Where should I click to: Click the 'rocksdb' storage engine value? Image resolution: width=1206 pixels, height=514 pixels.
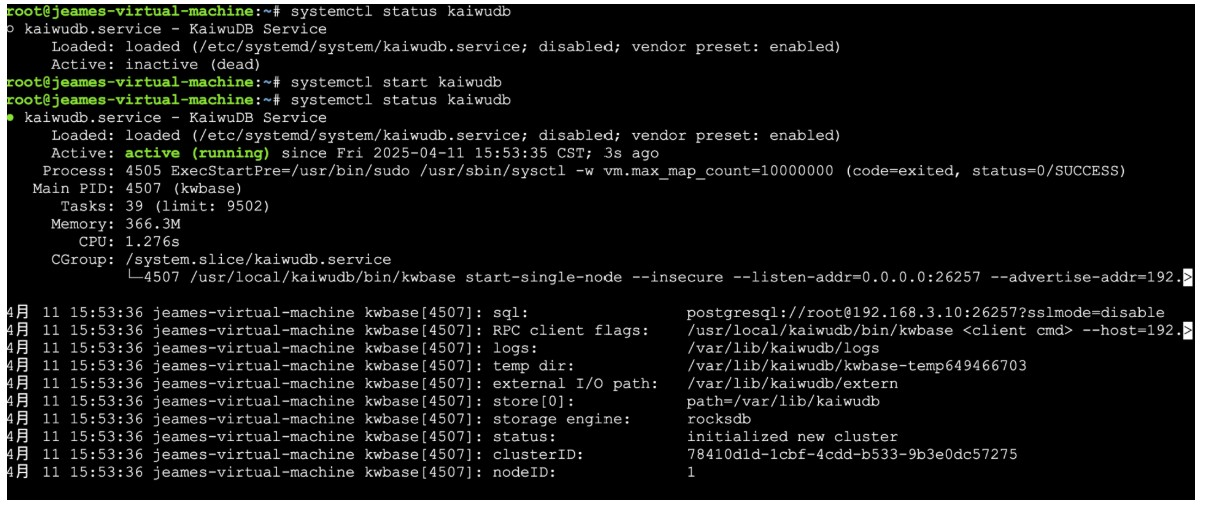pos(719,419)
